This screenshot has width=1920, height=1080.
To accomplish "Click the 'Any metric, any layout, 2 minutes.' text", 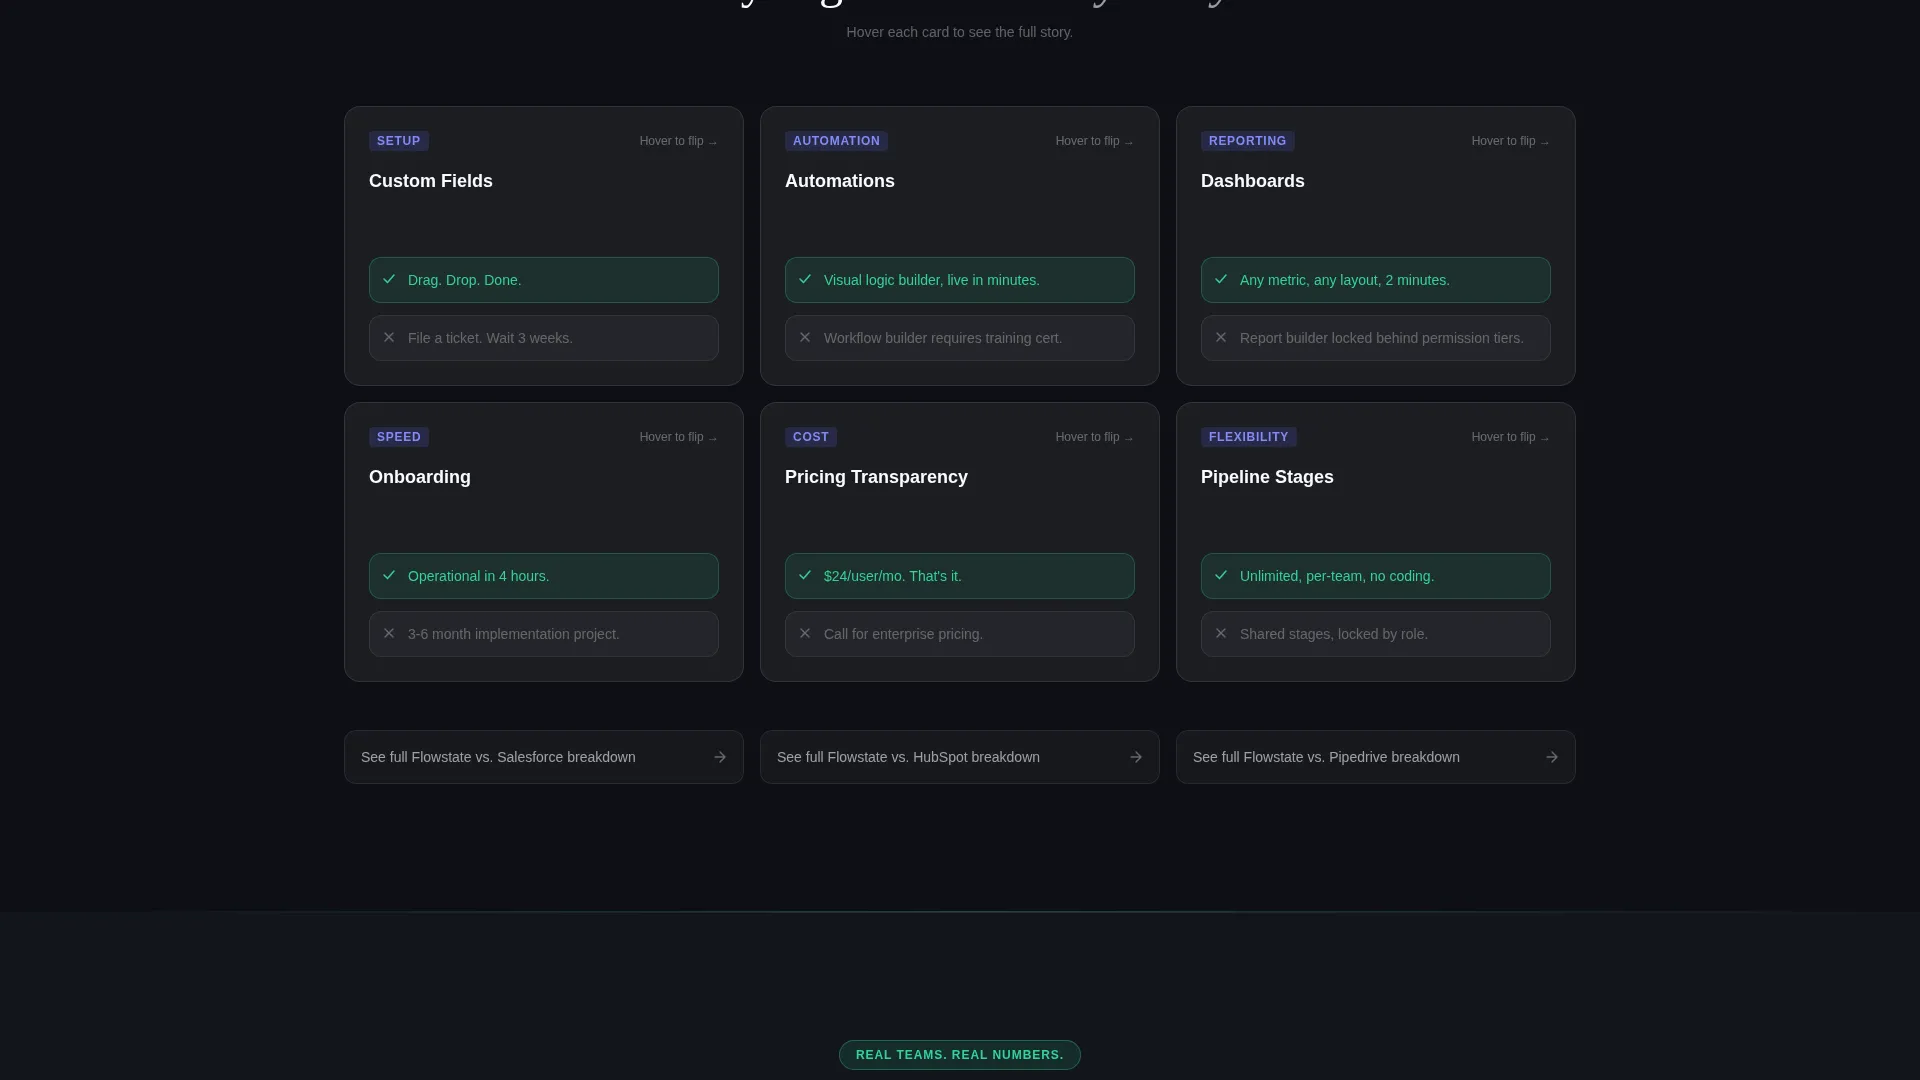I will (x=1345, y=280).
